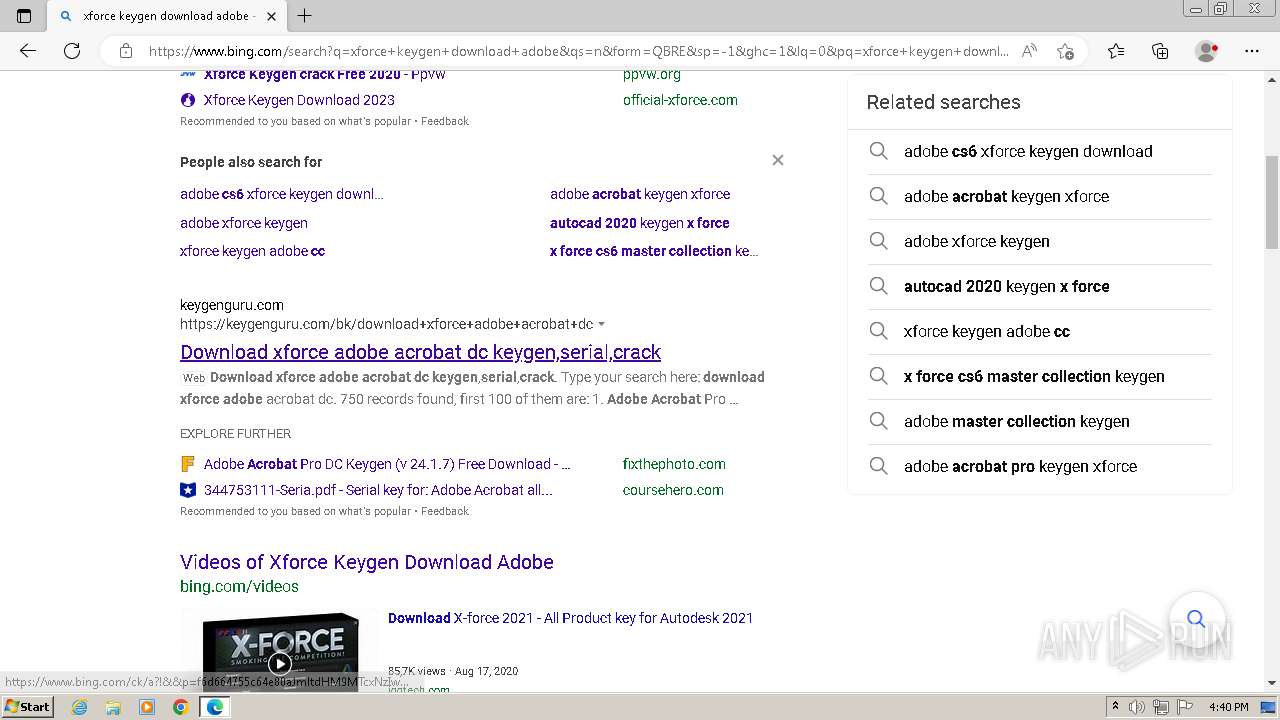This screenshot has height=720, width=1280.
Task: Open the tab actions menu icon
Action: pos(24,16)
